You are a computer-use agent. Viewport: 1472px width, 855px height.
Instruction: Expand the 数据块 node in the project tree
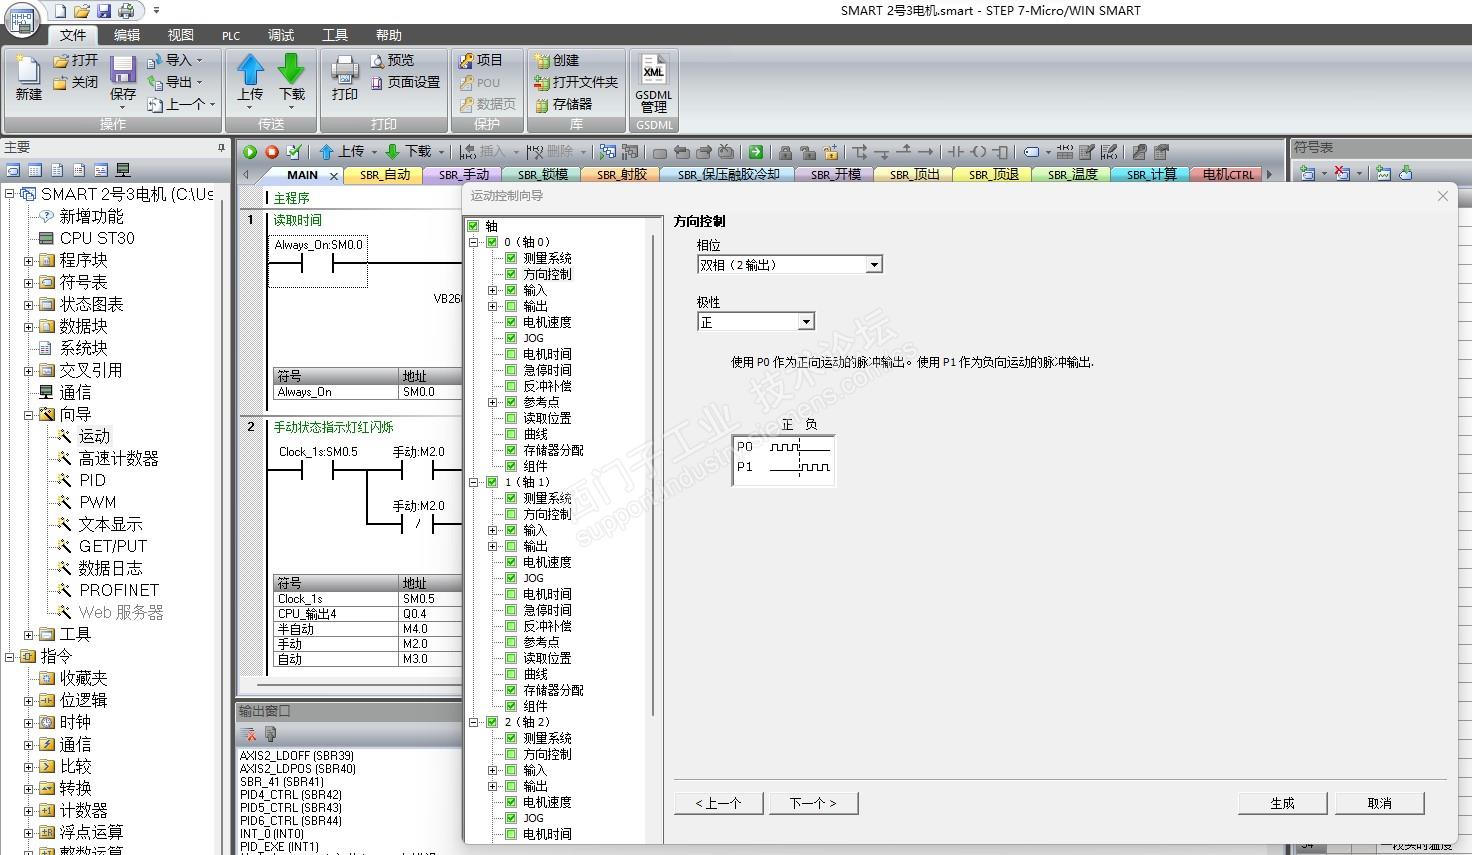(x=29, y=326)
